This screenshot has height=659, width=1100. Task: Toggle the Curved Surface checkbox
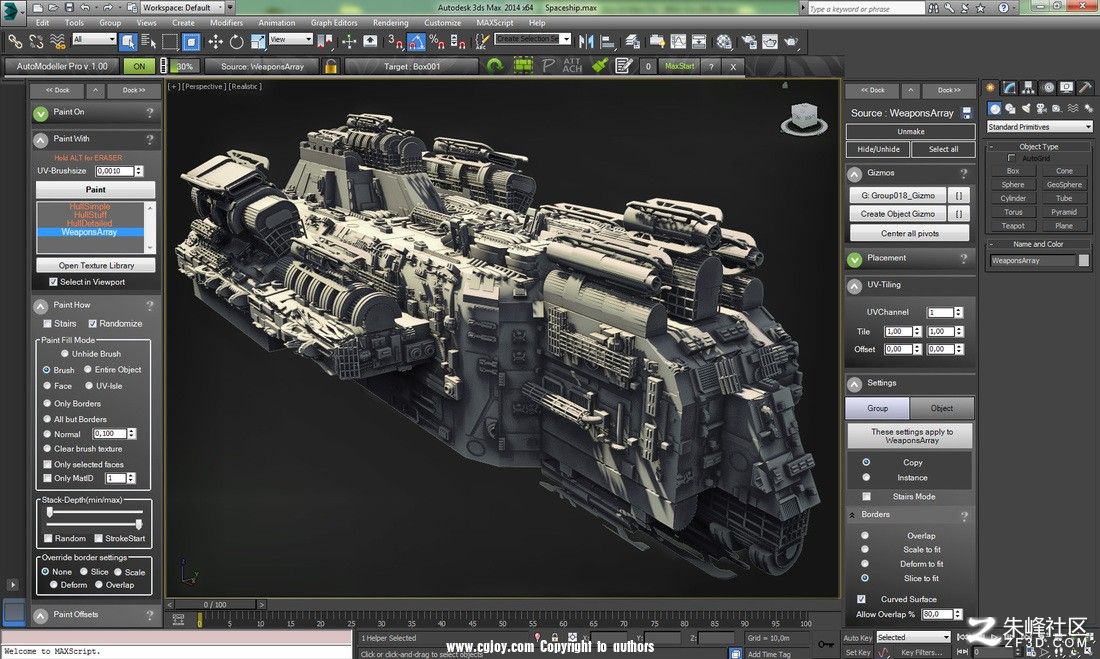861,599
